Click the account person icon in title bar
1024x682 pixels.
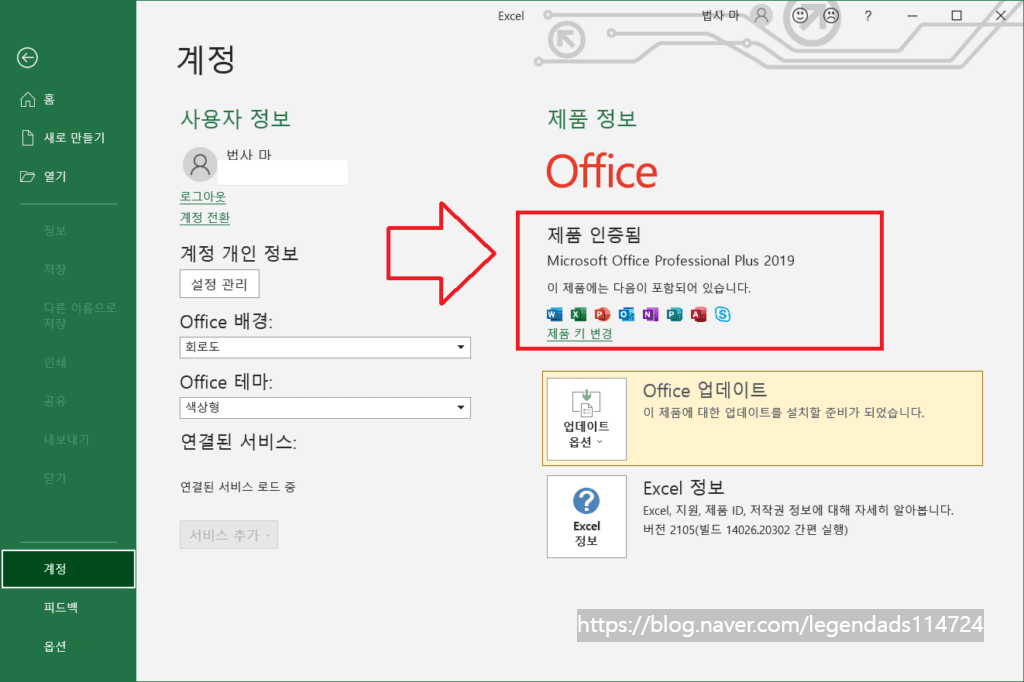[x=761, y=15]
